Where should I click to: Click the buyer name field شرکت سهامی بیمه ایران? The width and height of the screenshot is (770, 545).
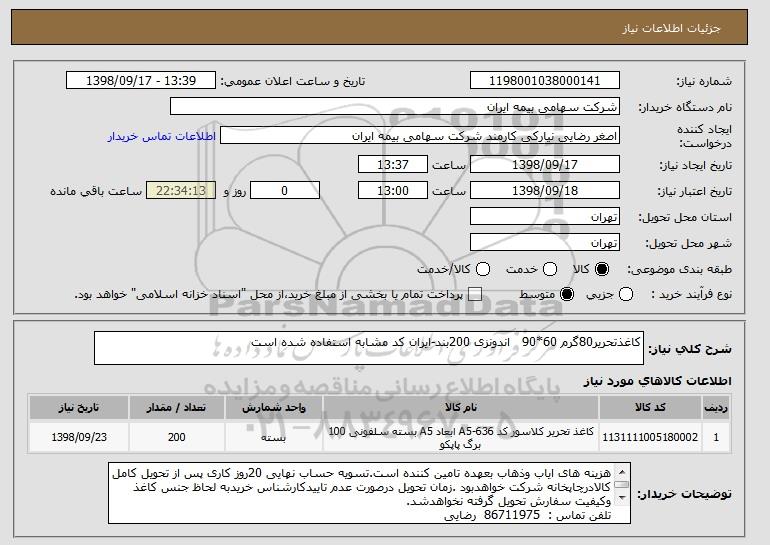395,107
